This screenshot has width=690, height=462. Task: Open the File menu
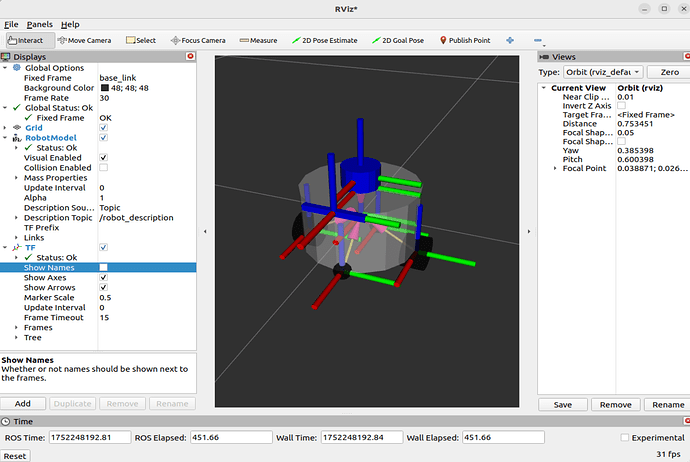(11, 24)
